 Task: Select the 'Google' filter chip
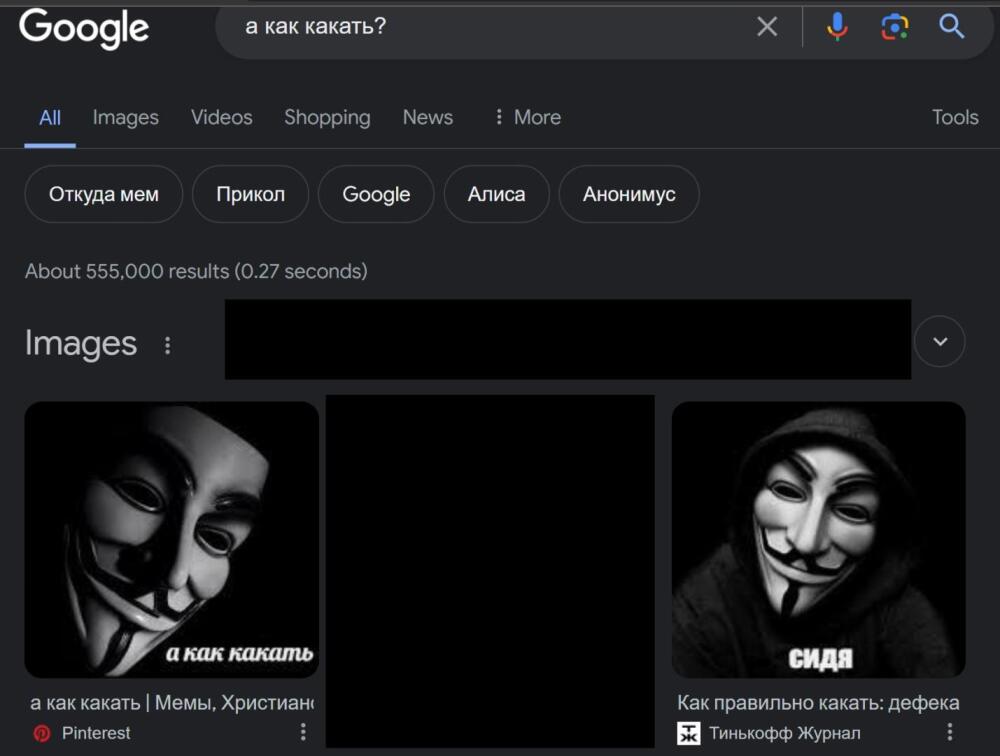376,194
